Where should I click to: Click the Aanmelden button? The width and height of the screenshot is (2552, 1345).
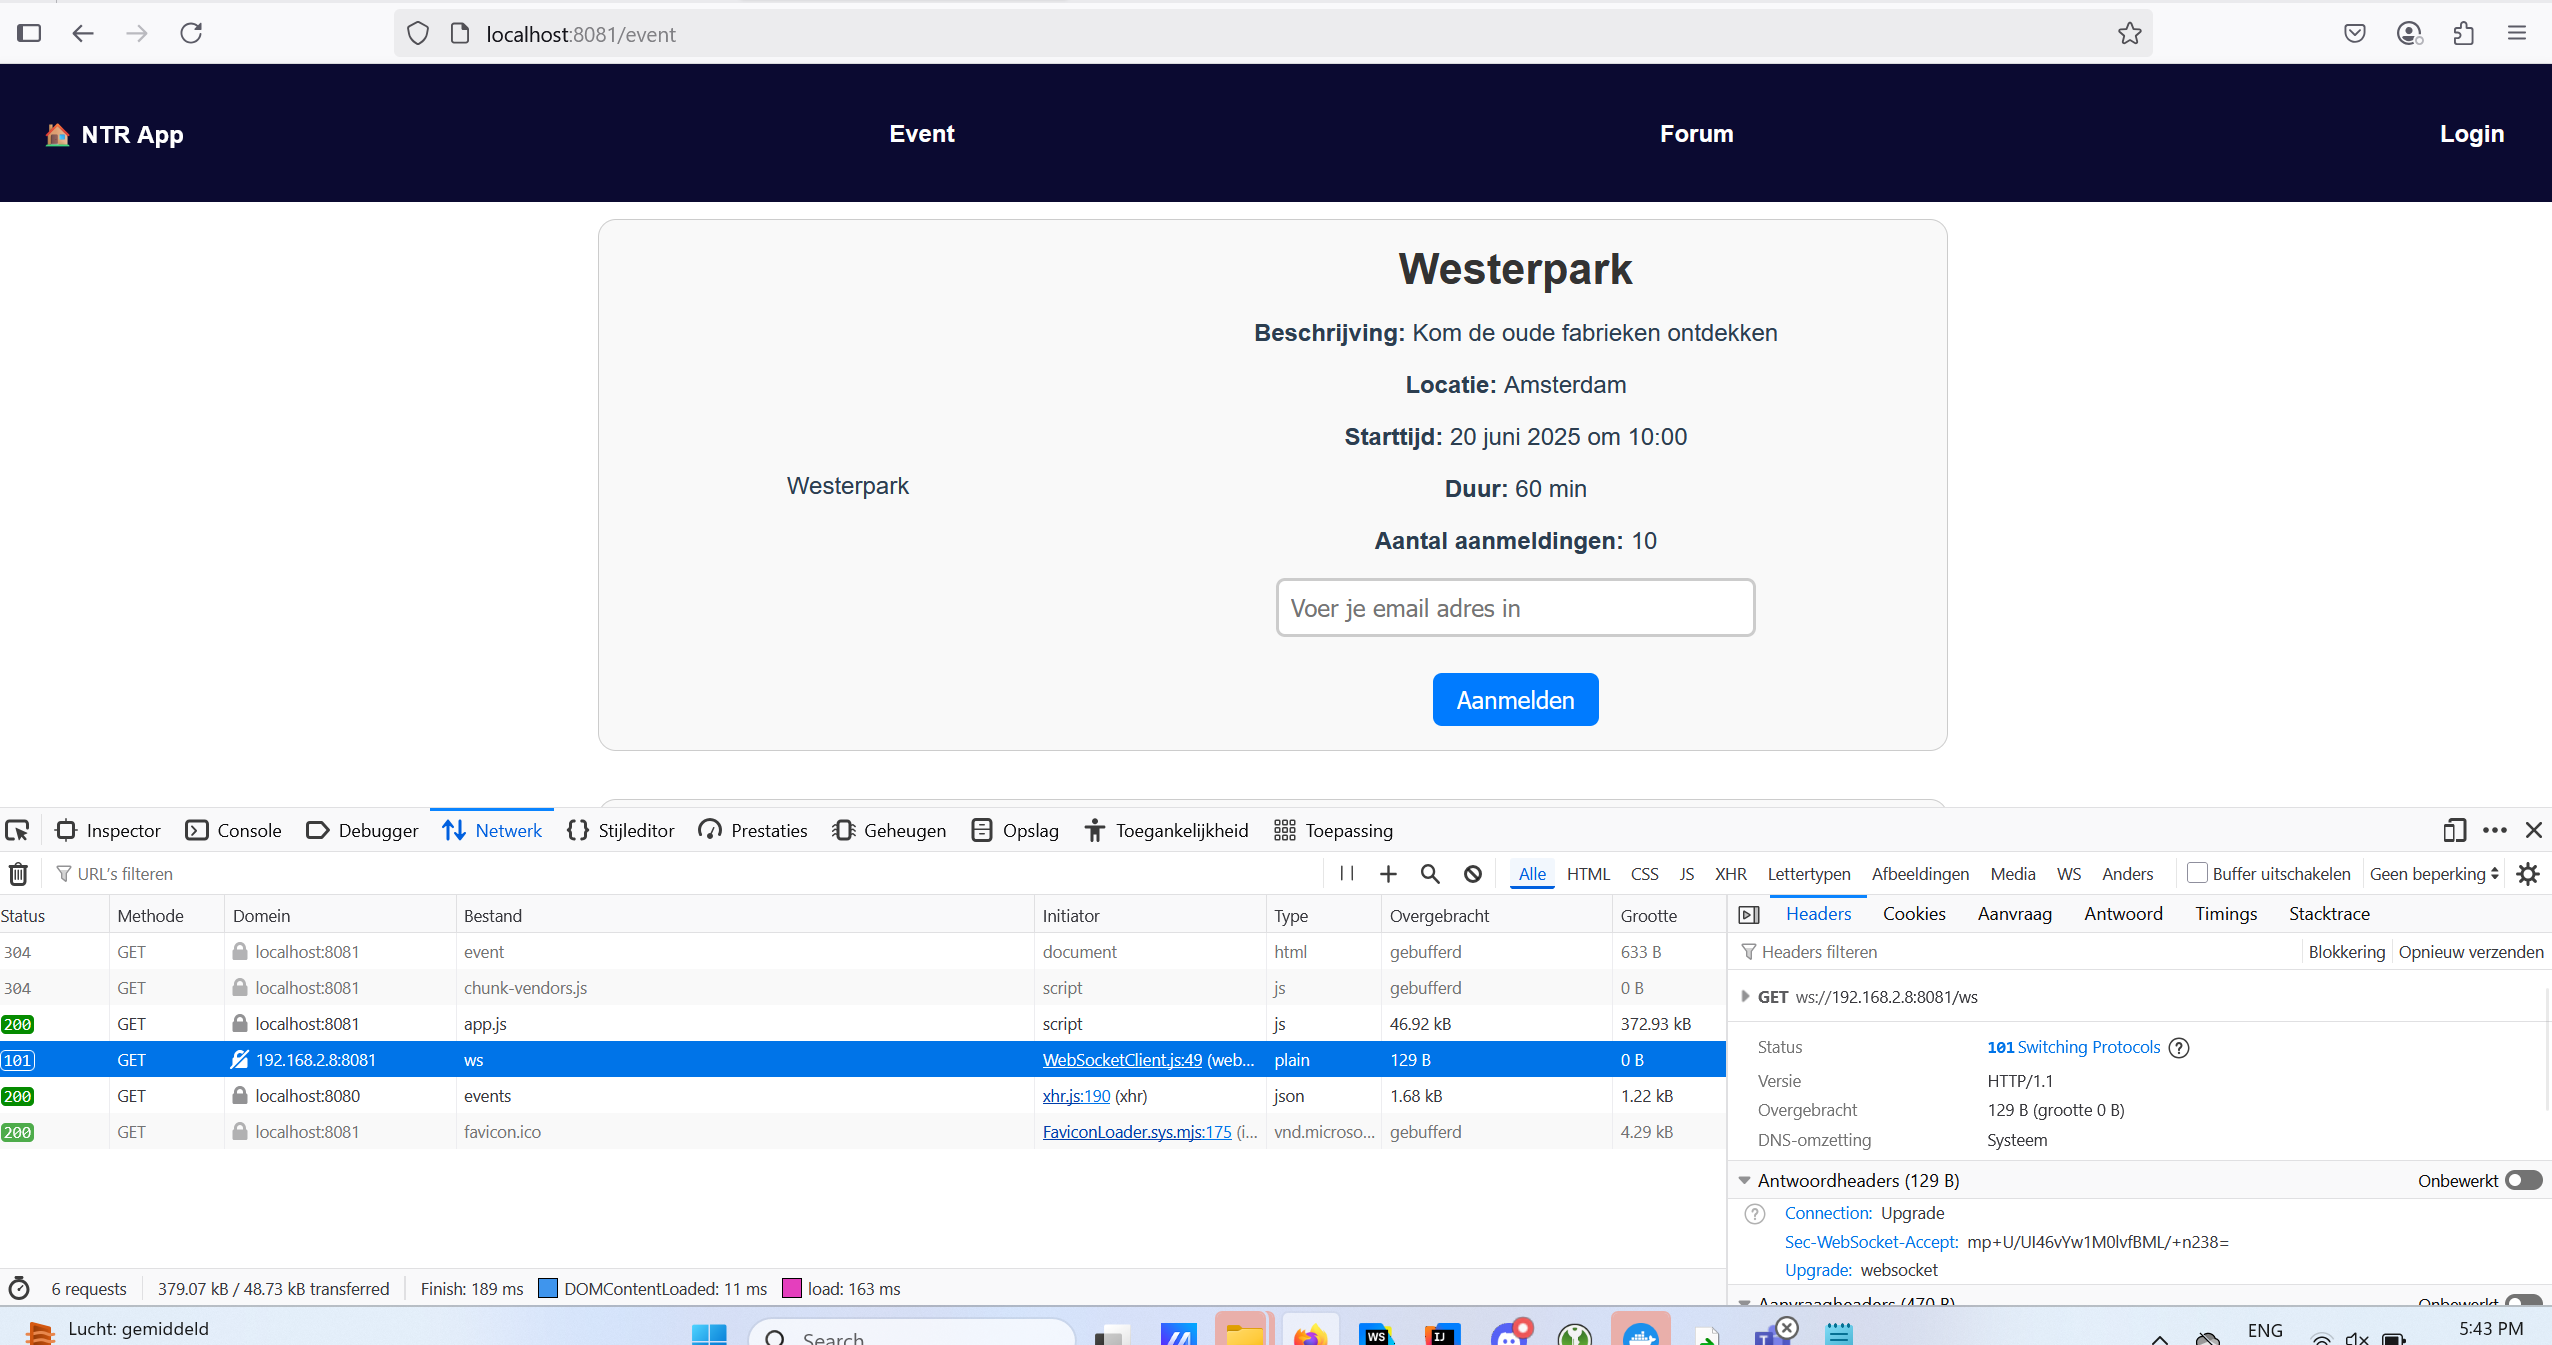click(1515, 700)
